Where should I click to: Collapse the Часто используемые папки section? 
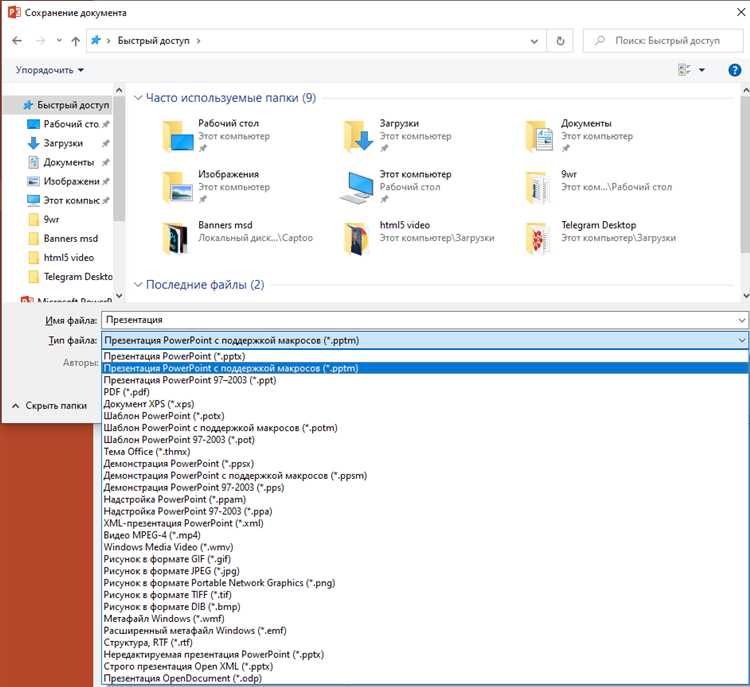pos(139,98)
